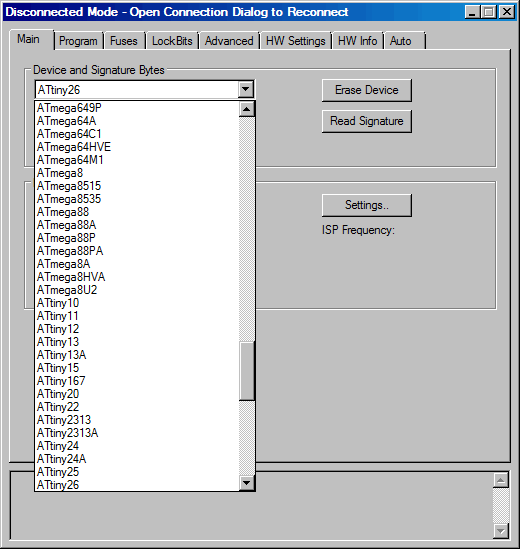Screen dimensions: 520x549
Task: Click the Read Signature button
Action: [x=367, y=121]
